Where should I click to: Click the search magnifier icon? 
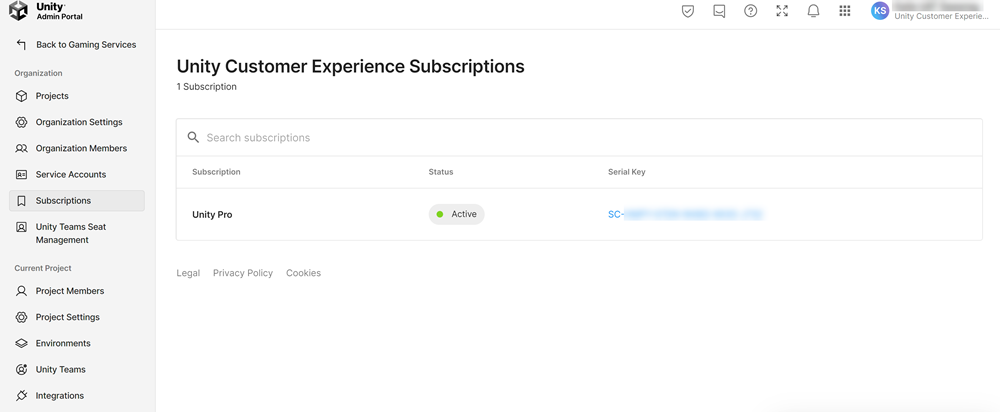click(x=193, y=138)
